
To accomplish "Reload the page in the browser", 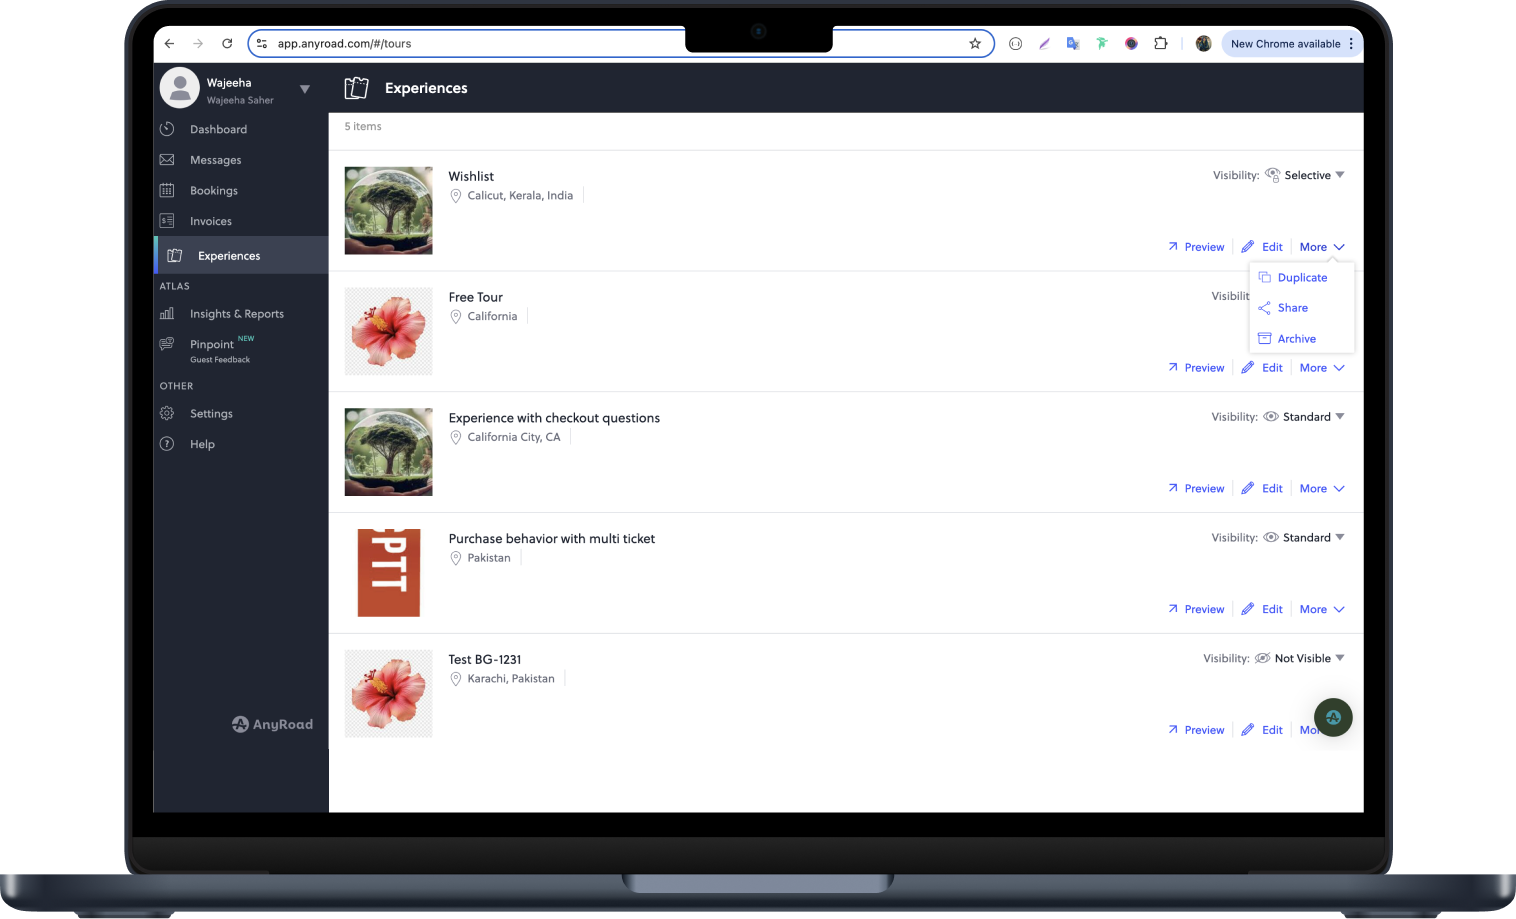I will click(x=227, y=43).
